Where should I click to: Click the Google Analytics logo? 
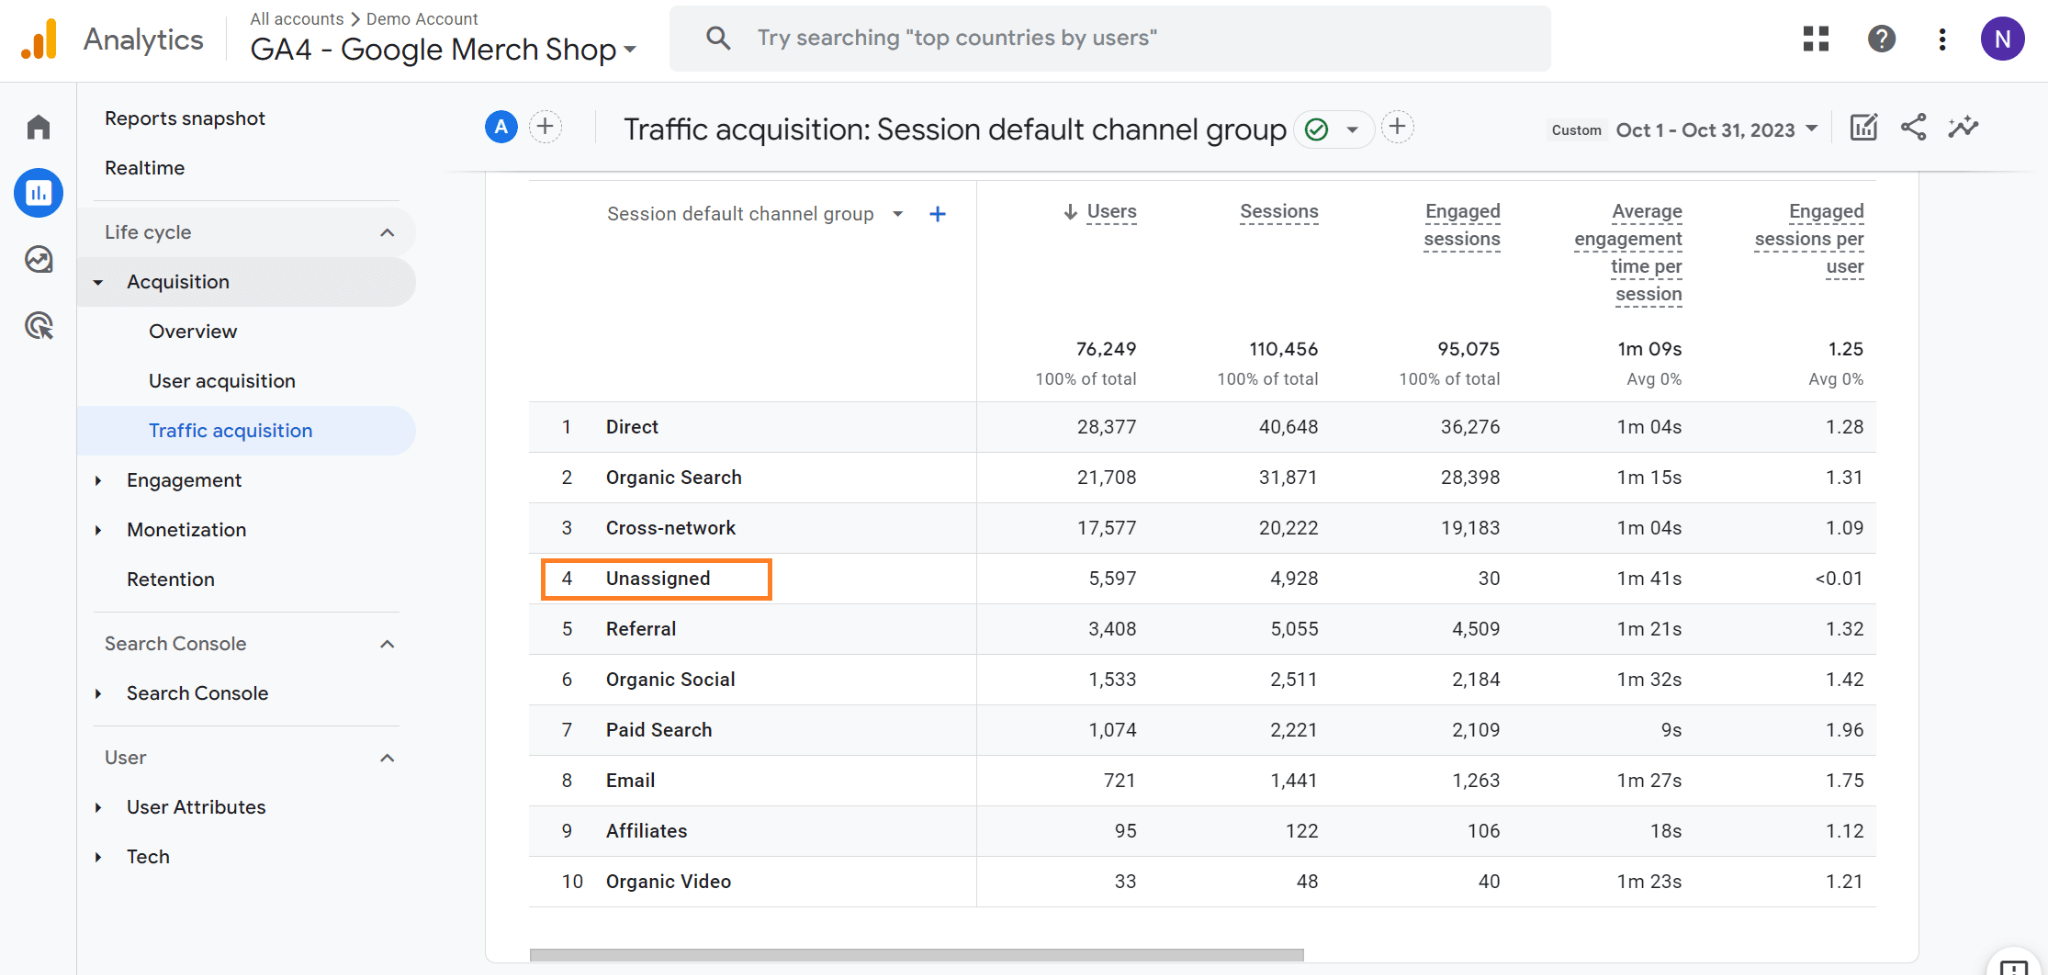point(39,39)
